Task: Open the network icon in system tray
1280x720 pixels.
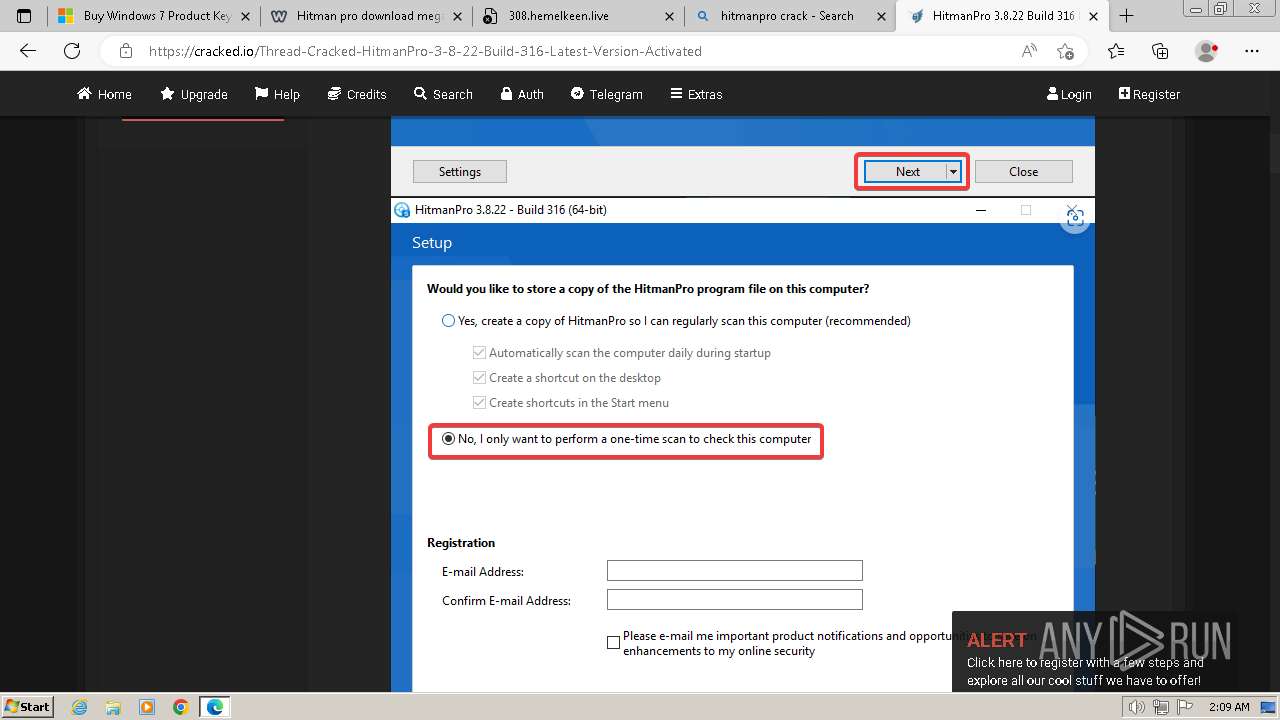Action: click(x=1161, y=707)
